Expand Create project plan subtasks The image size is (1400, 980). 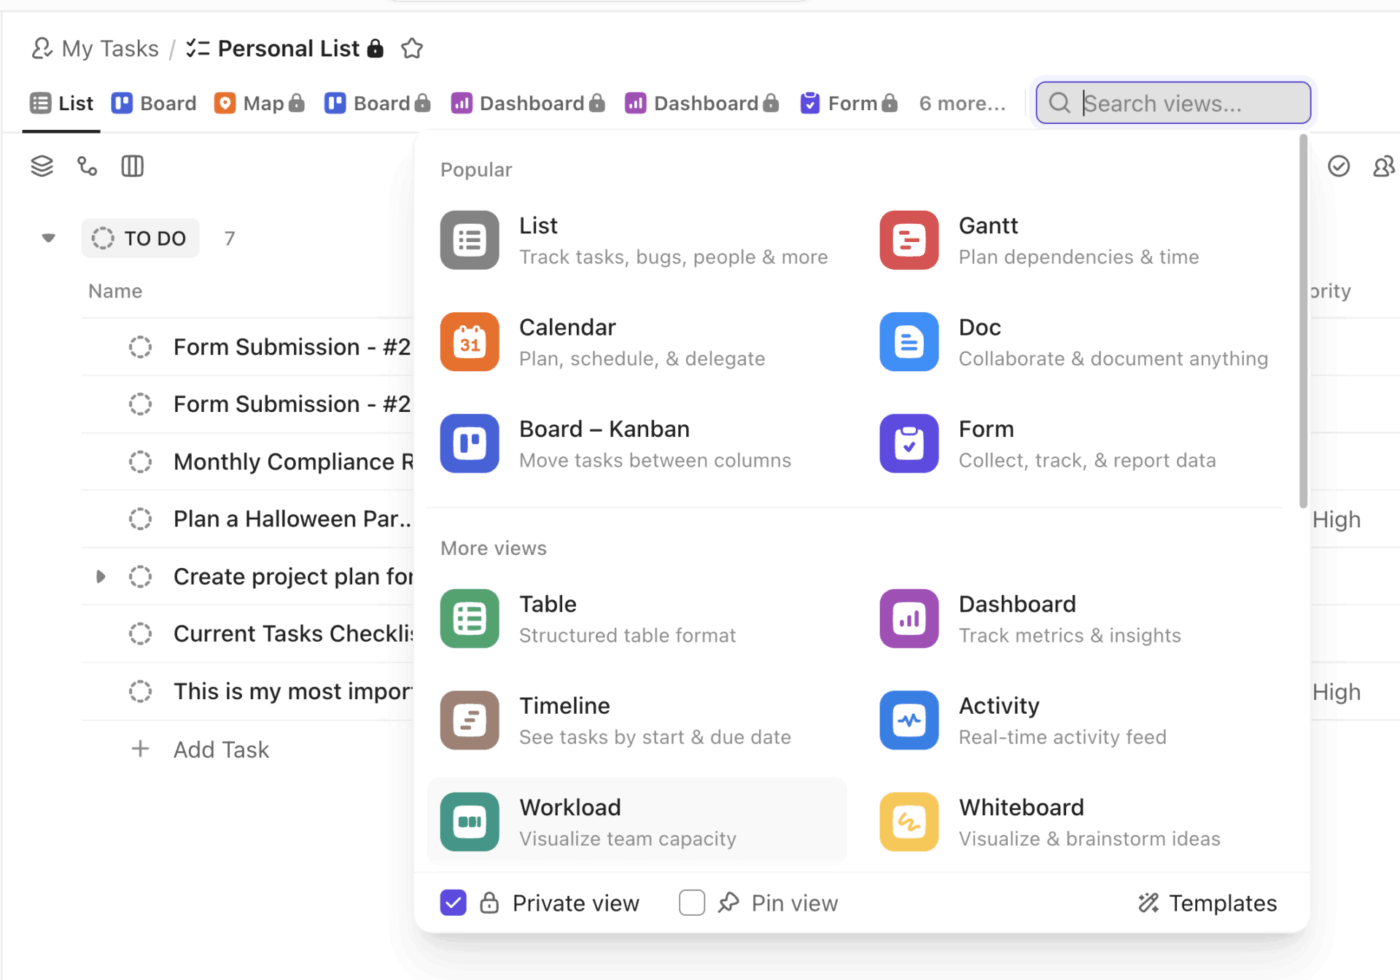[x=100, y=577]
